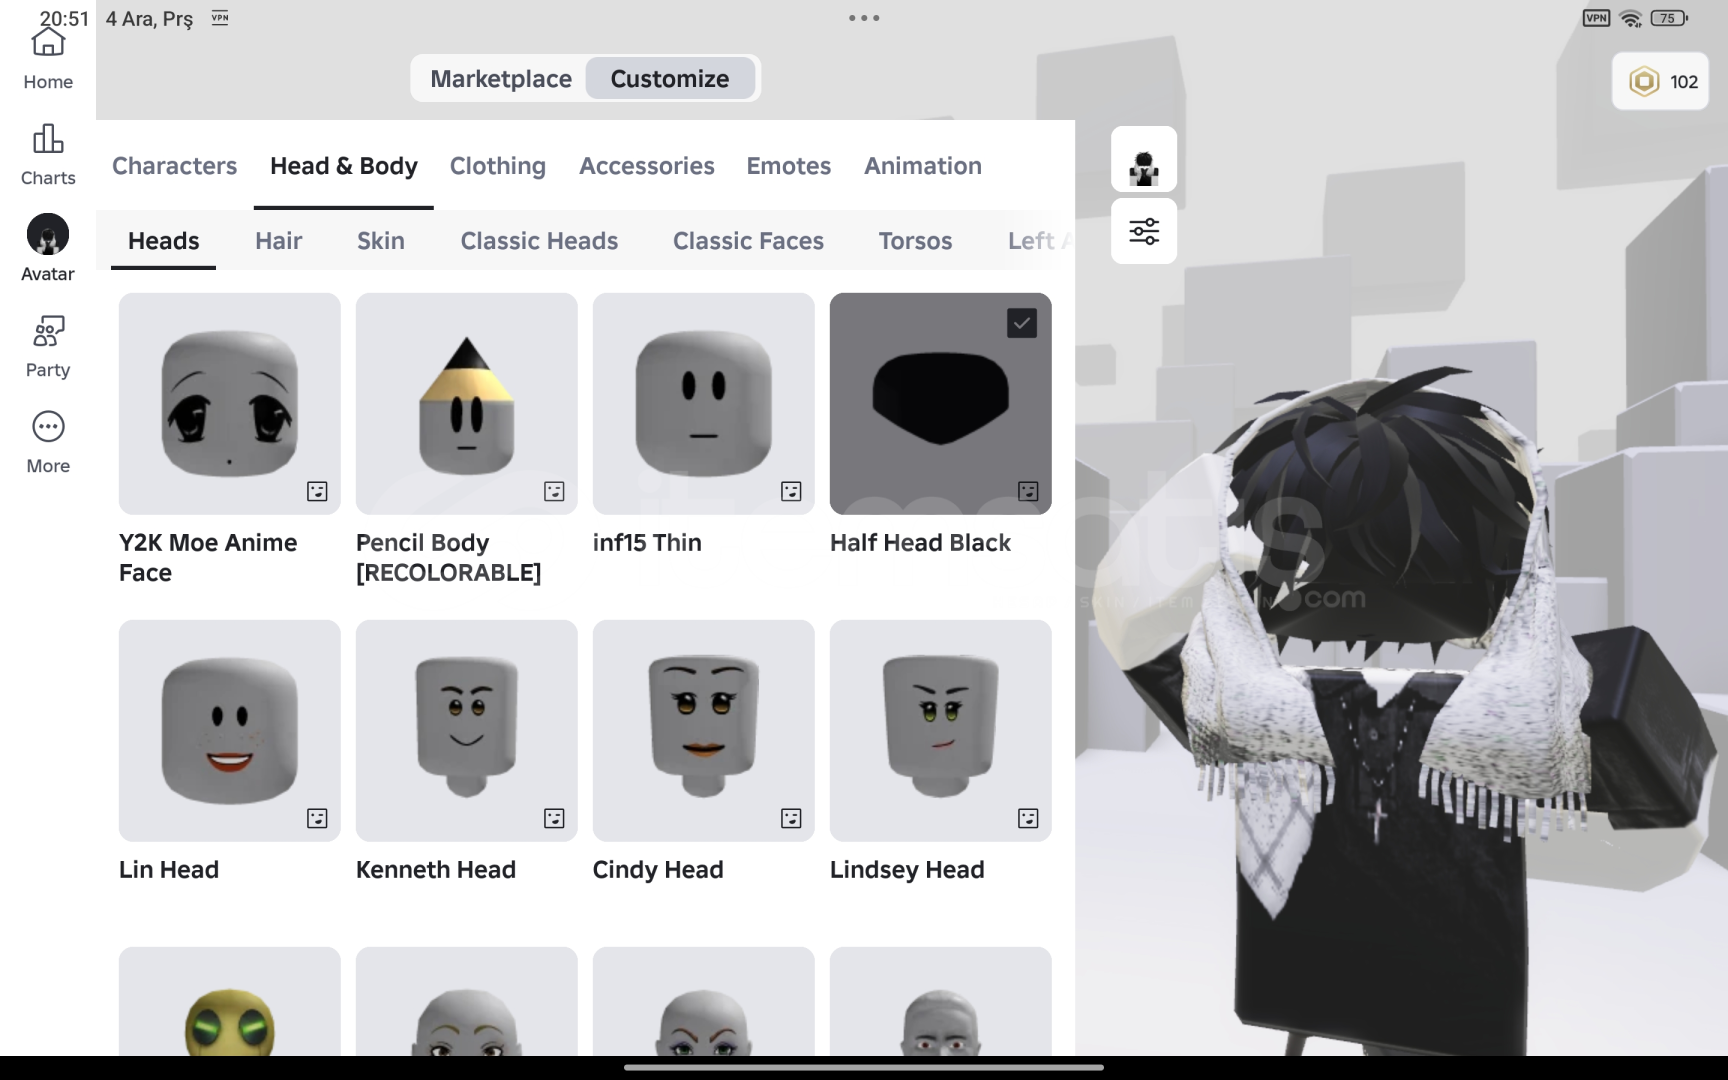Select the Torsos subcategory
Viewport: 1728px width, 1080px height.
[x=916, y=241]
